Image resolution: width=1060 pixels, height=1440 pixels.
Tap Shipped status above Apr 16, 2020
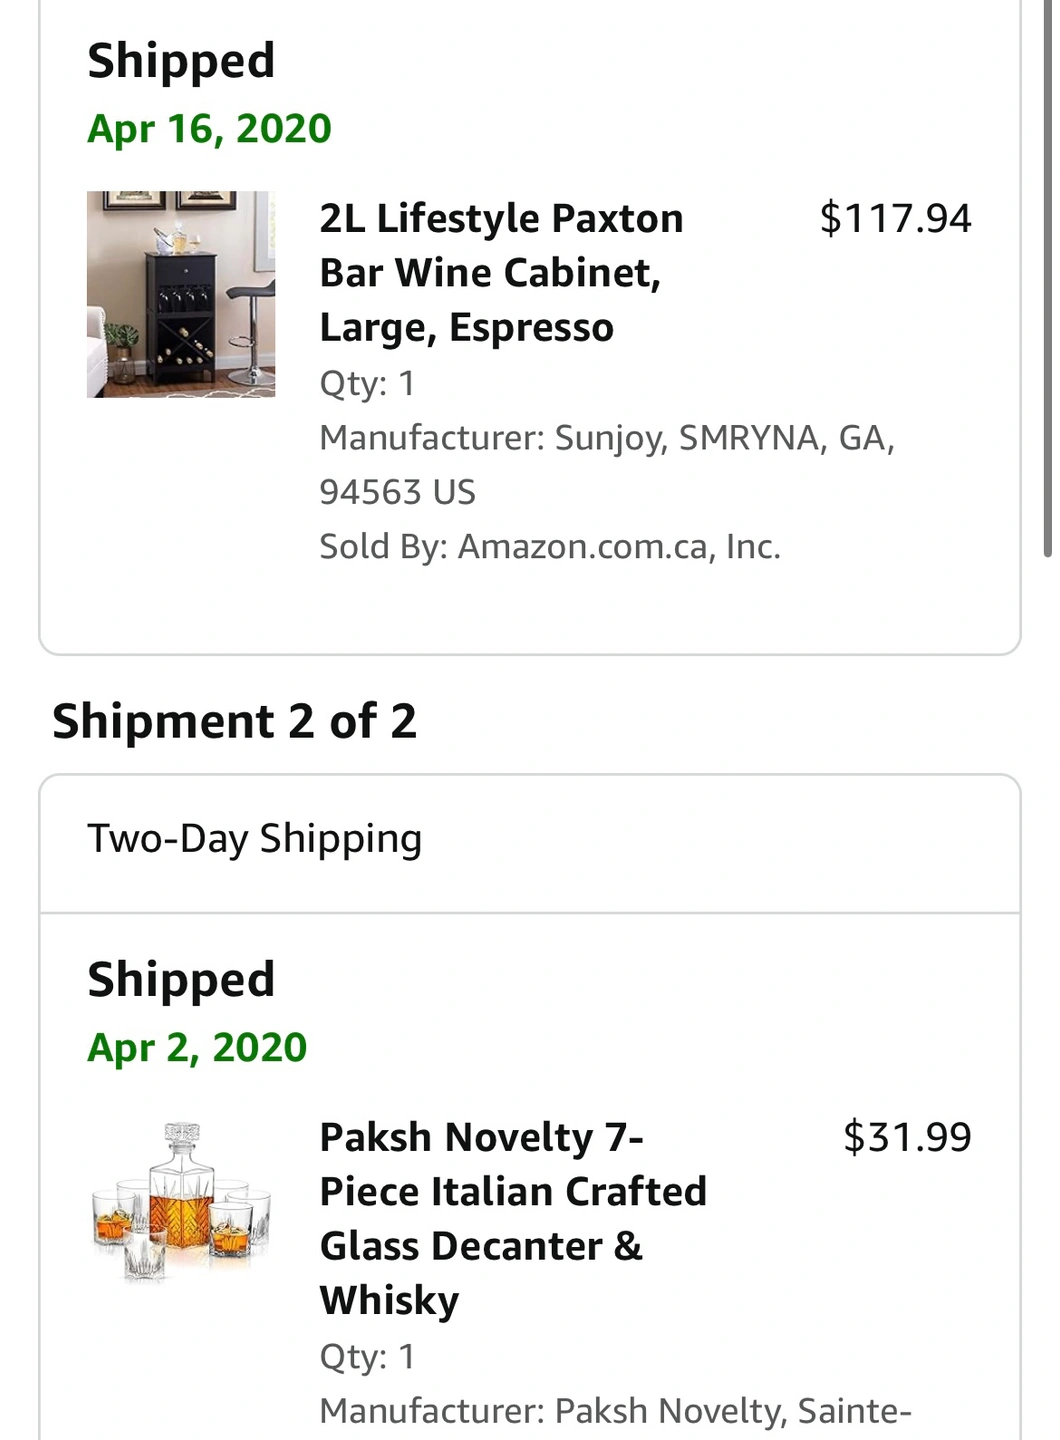coord(181,60)
